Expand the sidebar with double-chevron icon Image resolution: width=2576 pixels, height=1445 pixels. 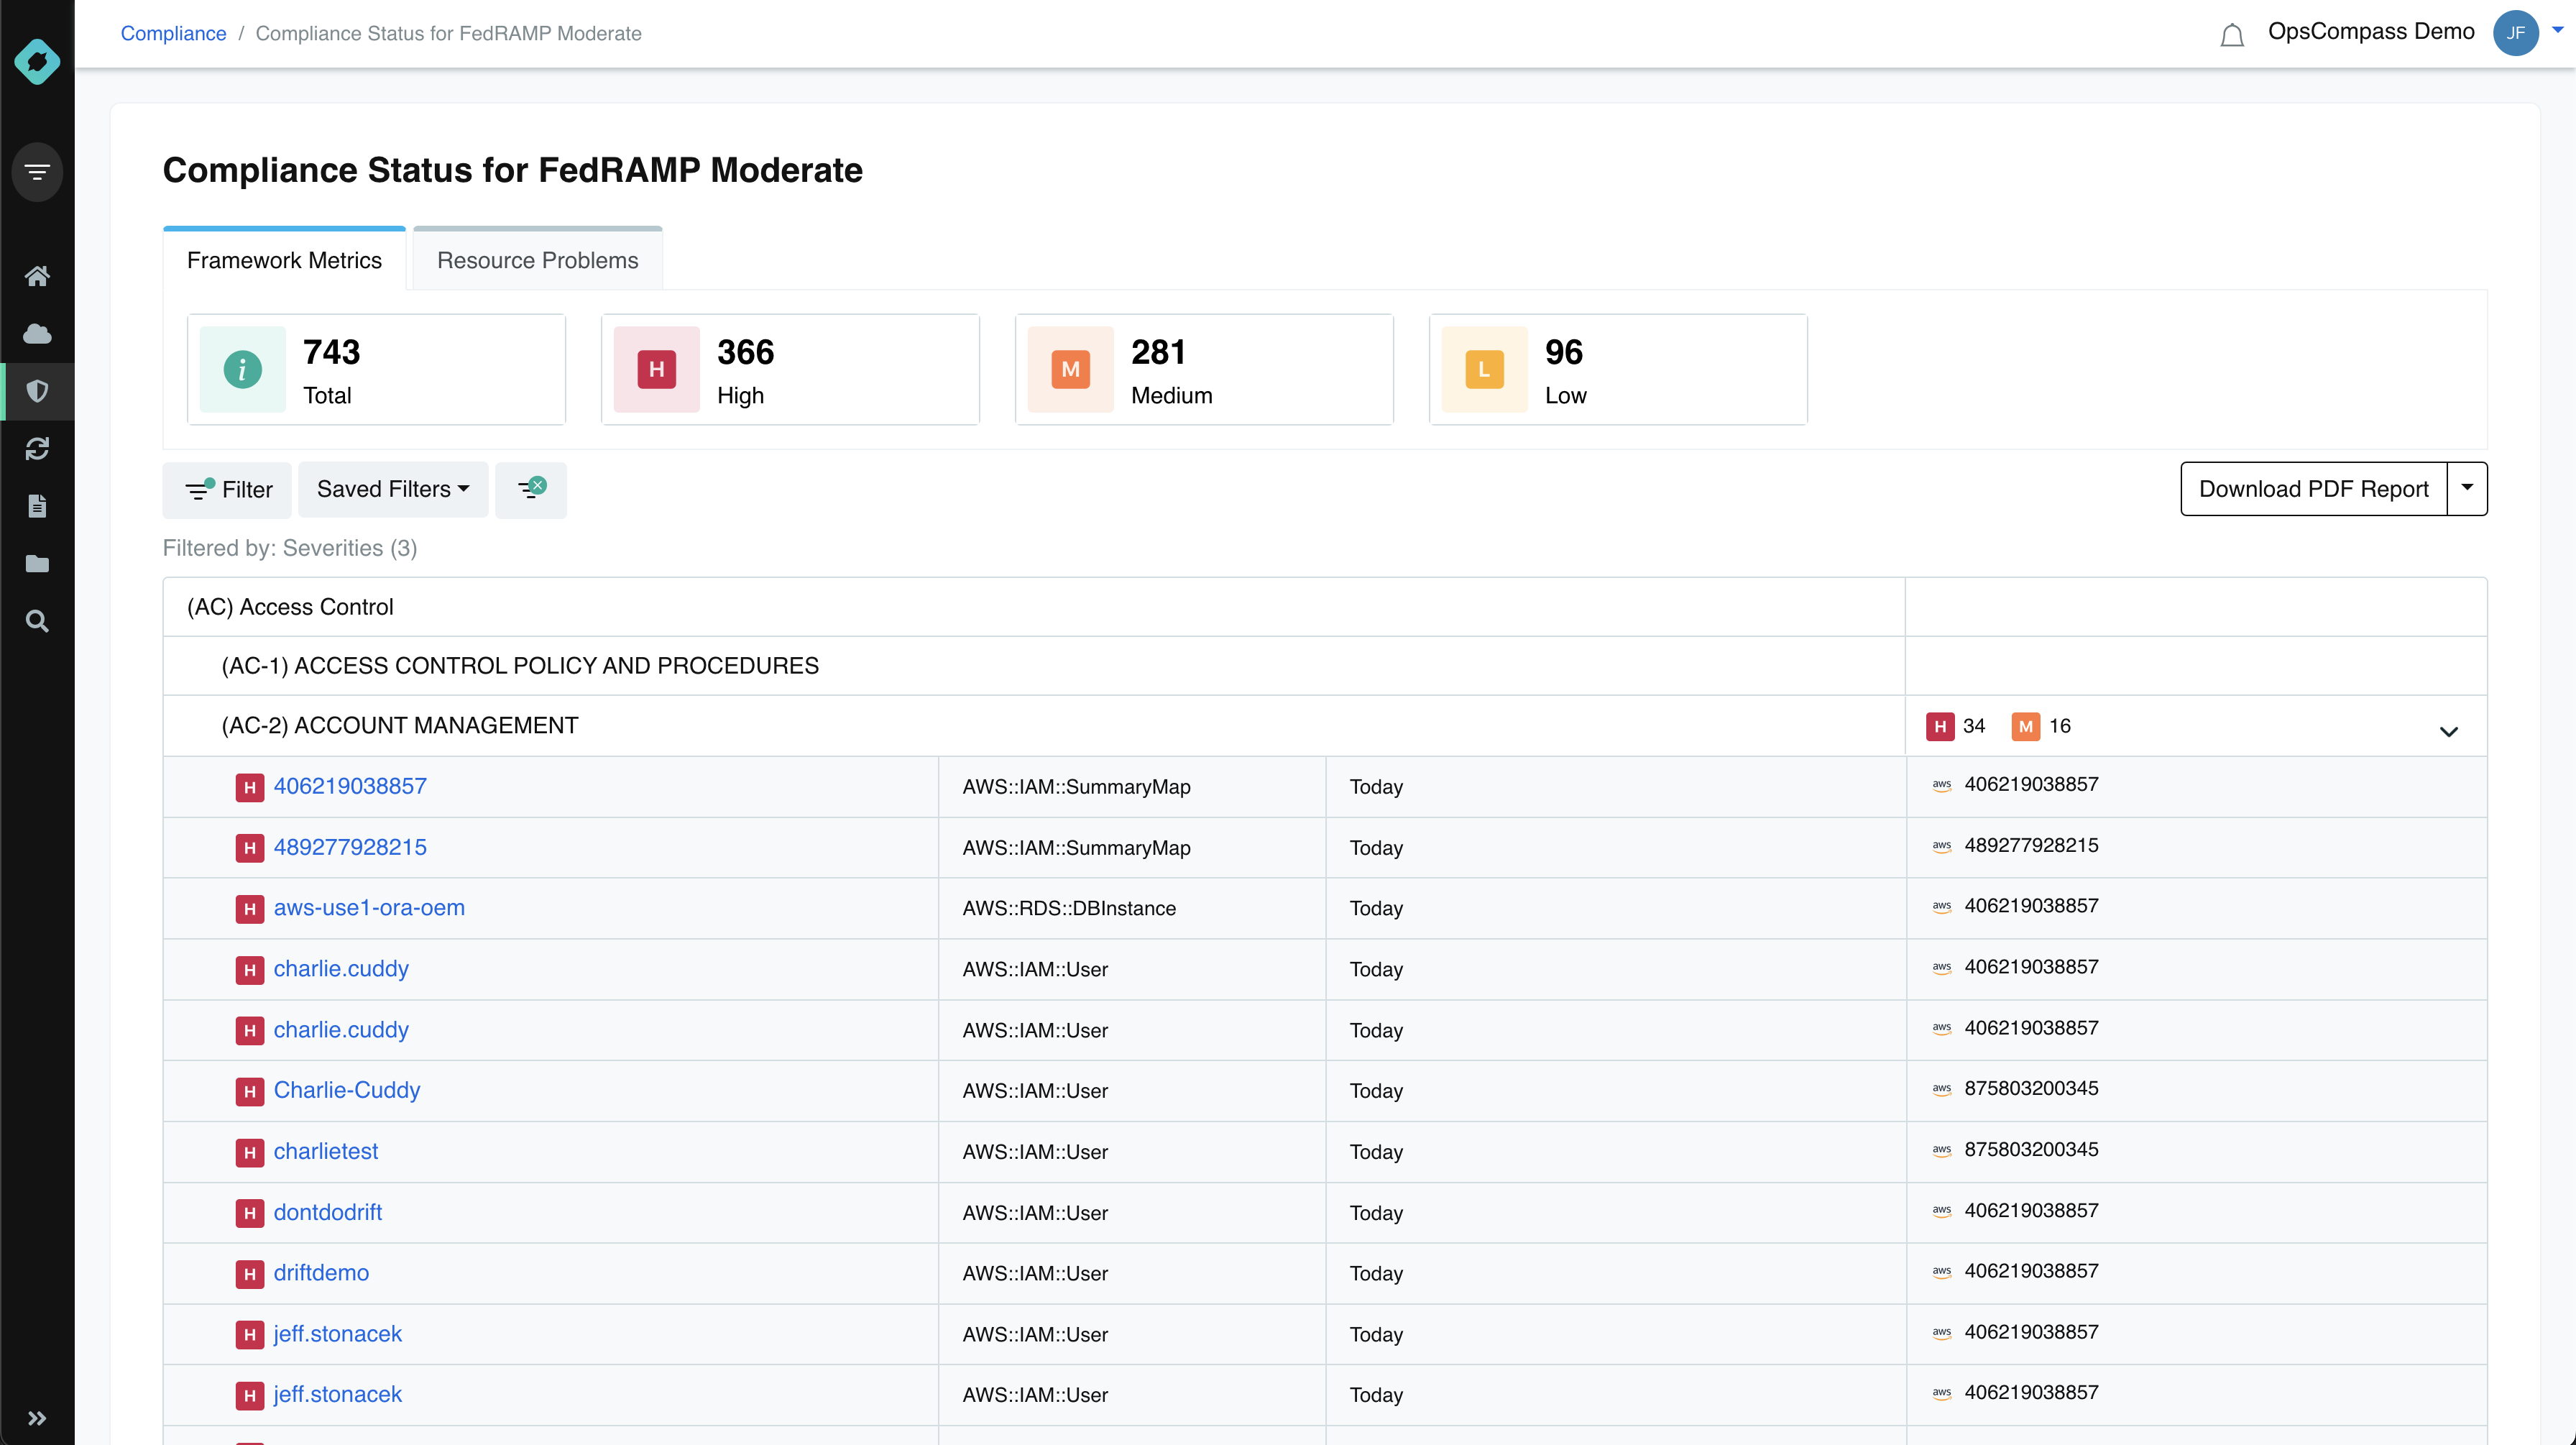click(37, 1418)
